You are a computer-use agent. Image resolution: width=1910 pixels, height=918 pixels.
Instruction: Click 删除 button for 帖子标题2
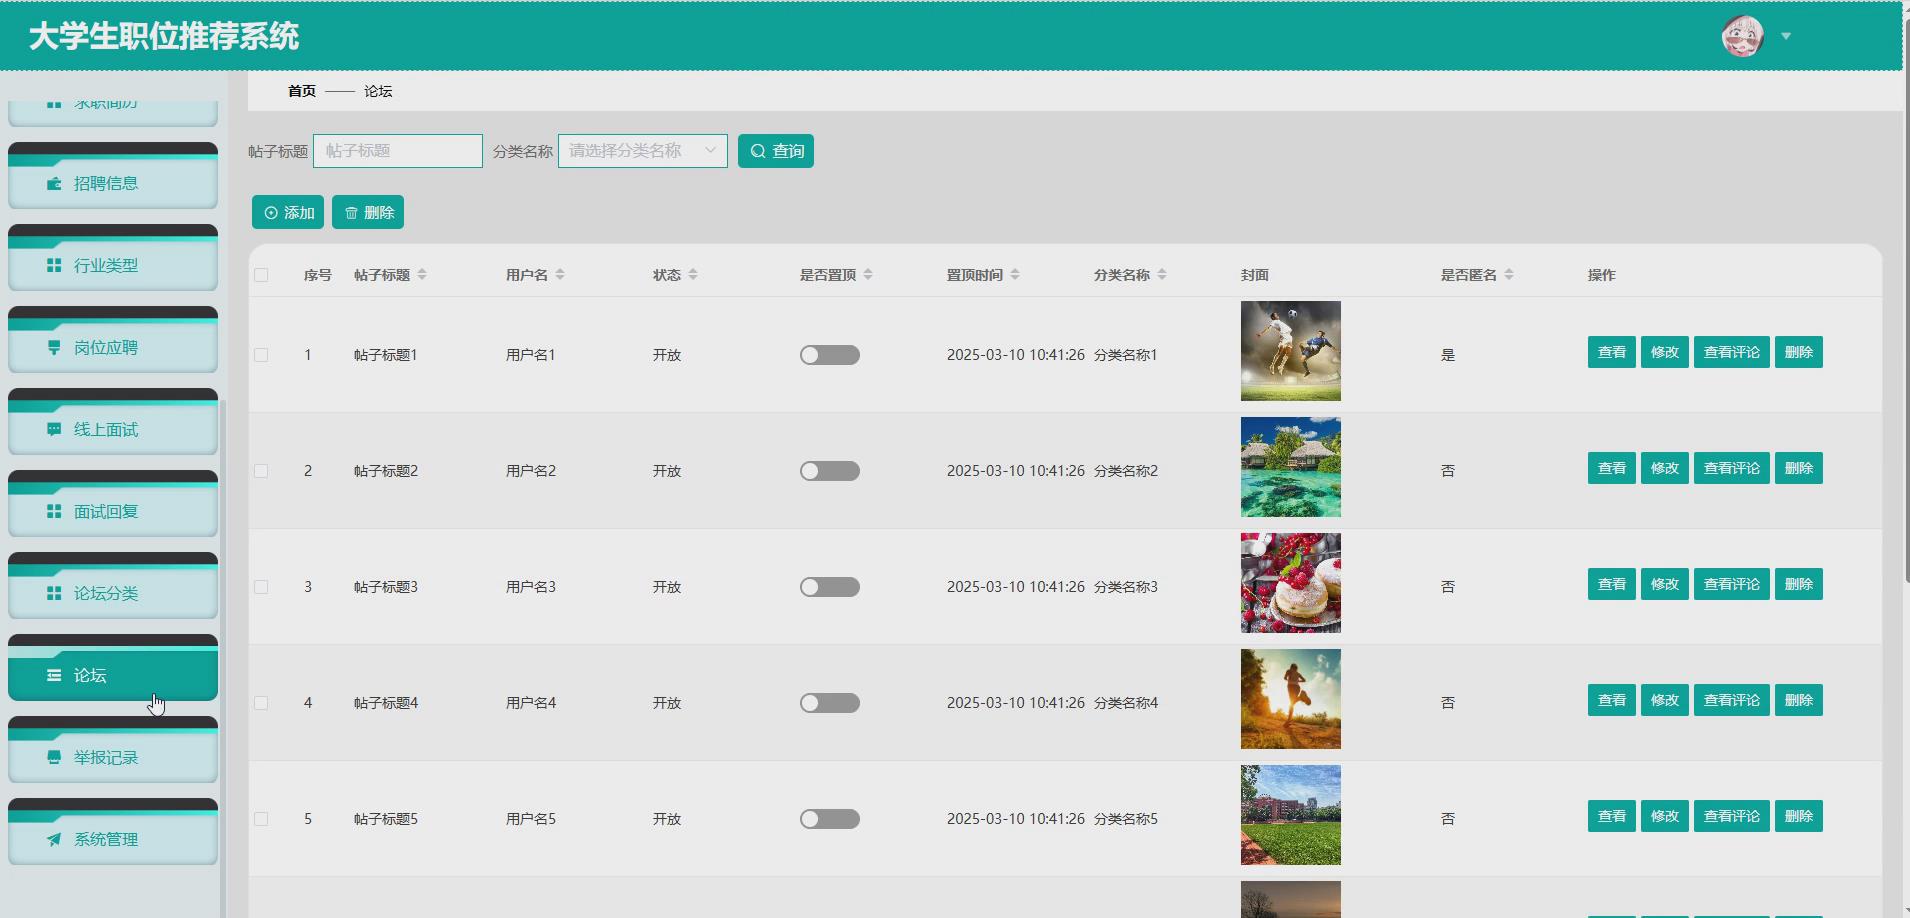pyautogui.click(x=1799, y=468)
